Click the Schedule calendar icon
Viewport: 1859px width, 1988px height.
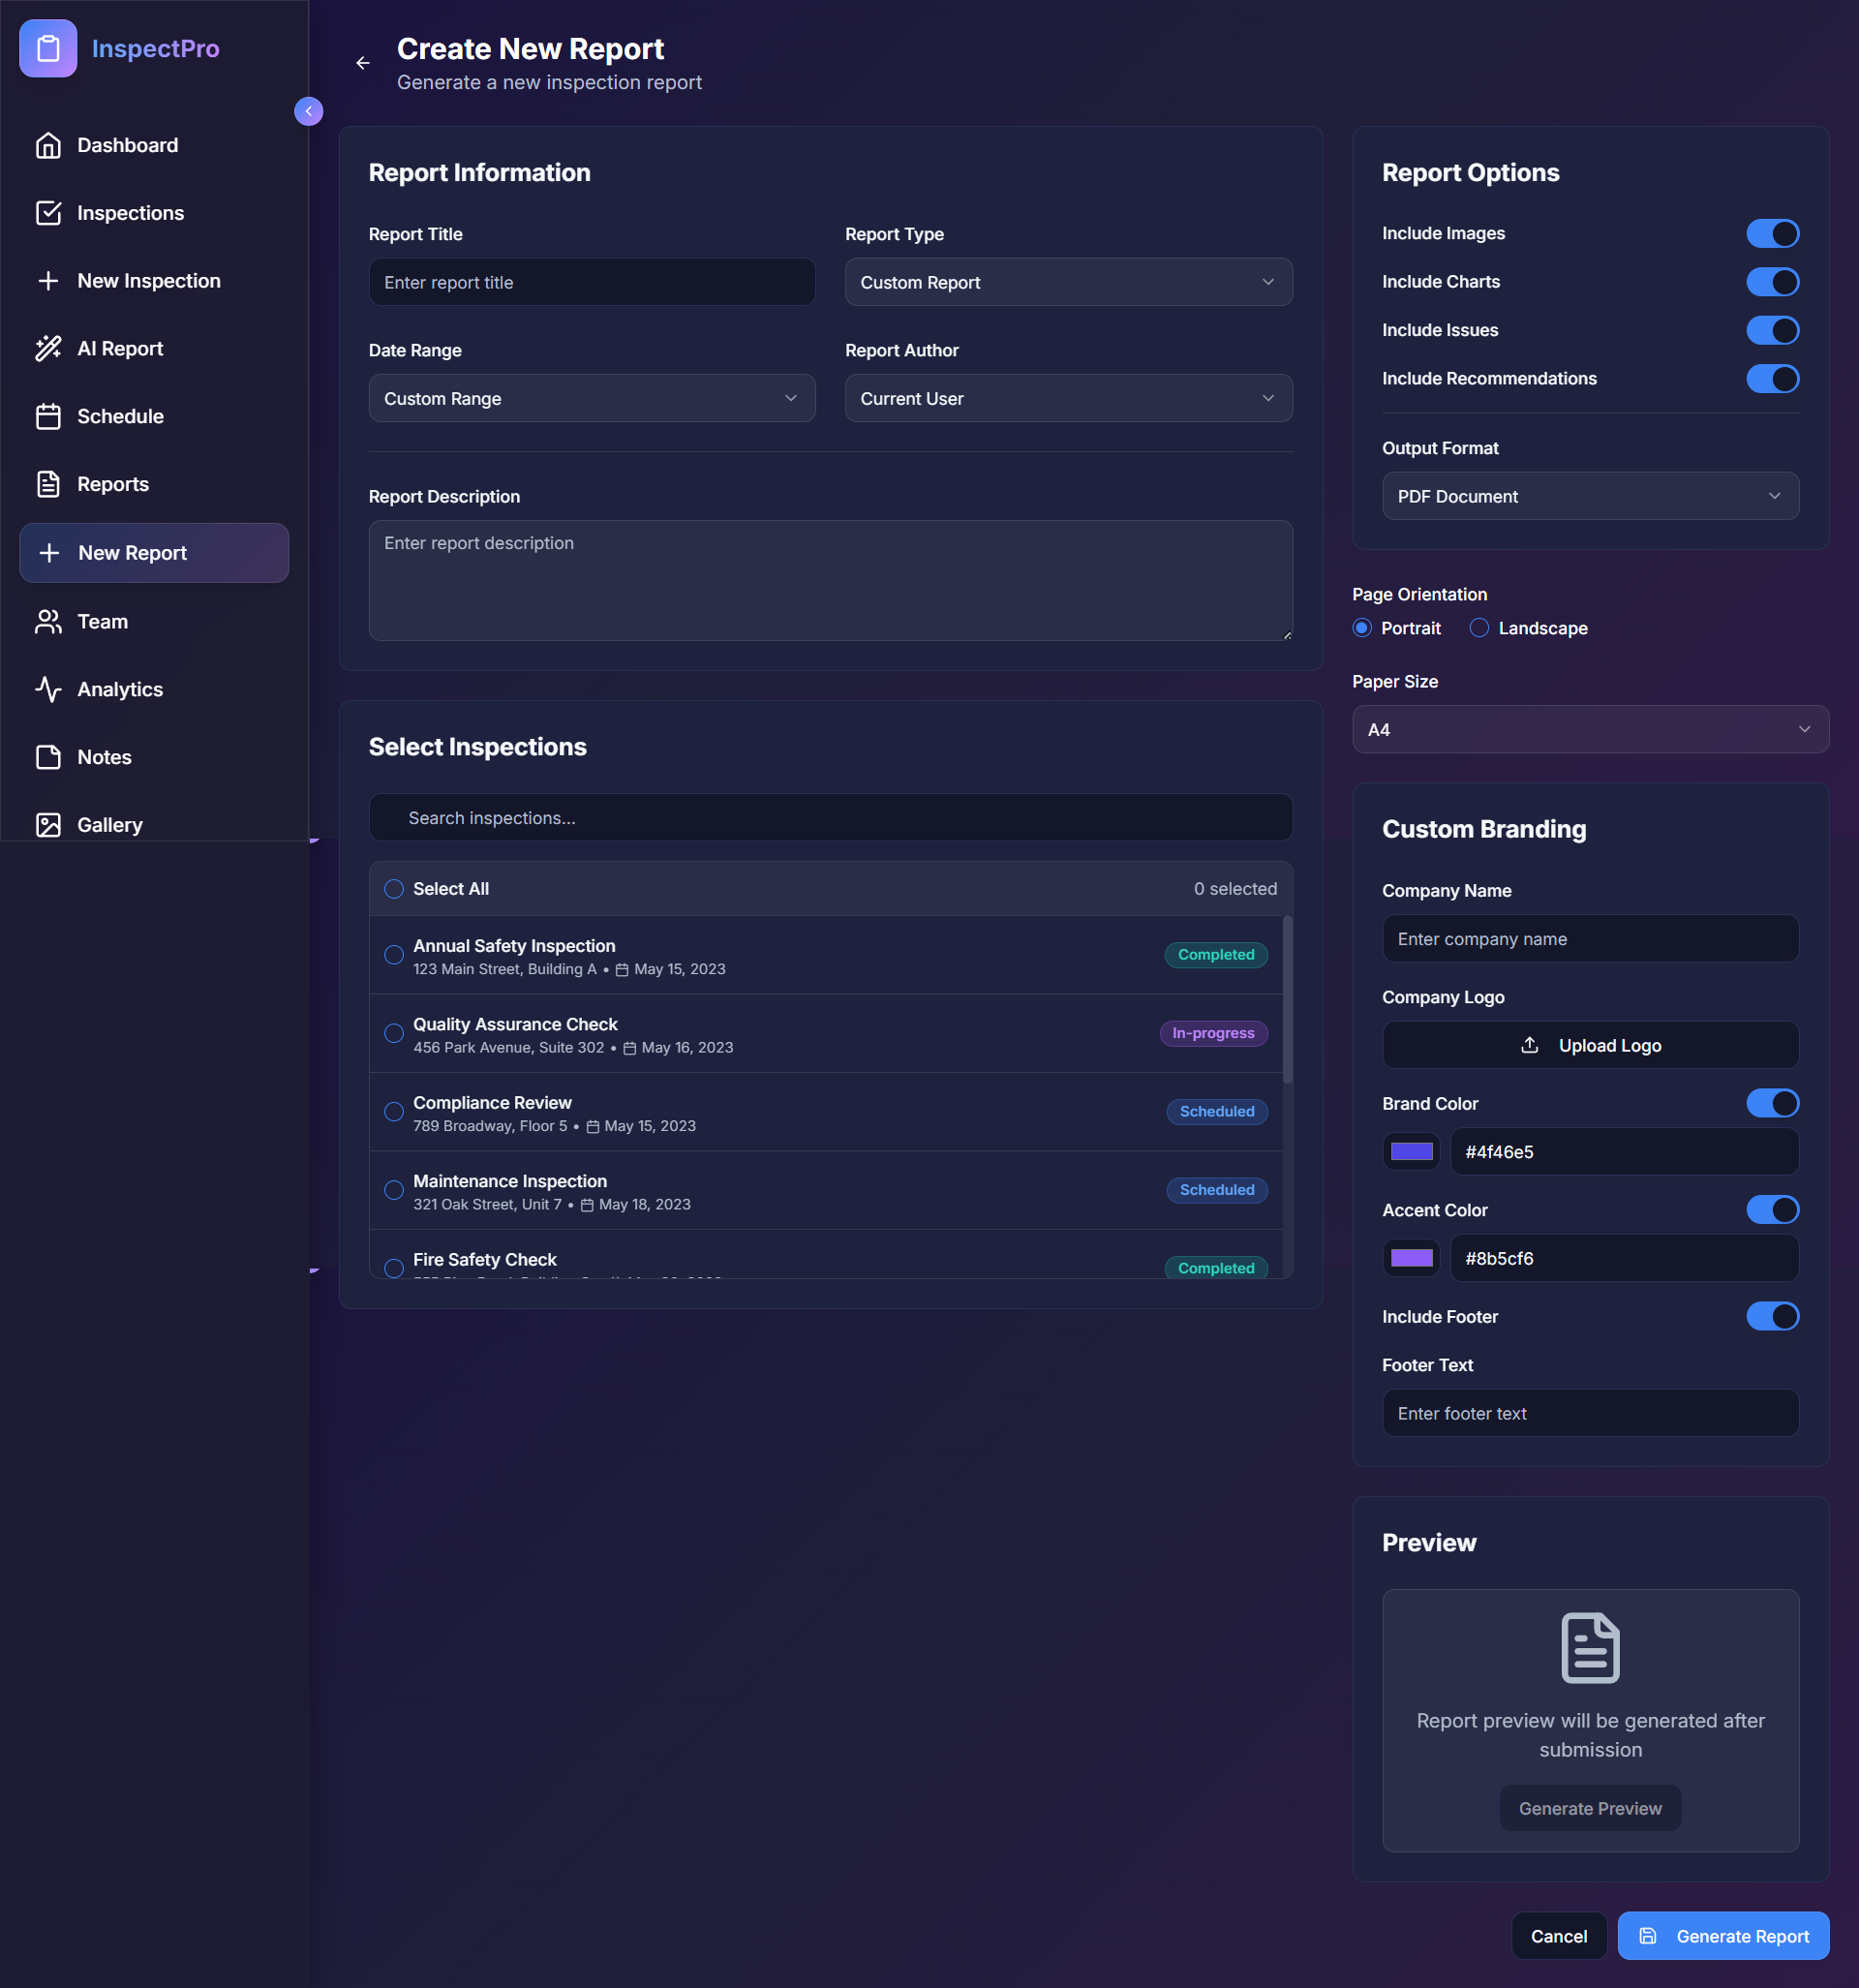[x=48, y=417]
